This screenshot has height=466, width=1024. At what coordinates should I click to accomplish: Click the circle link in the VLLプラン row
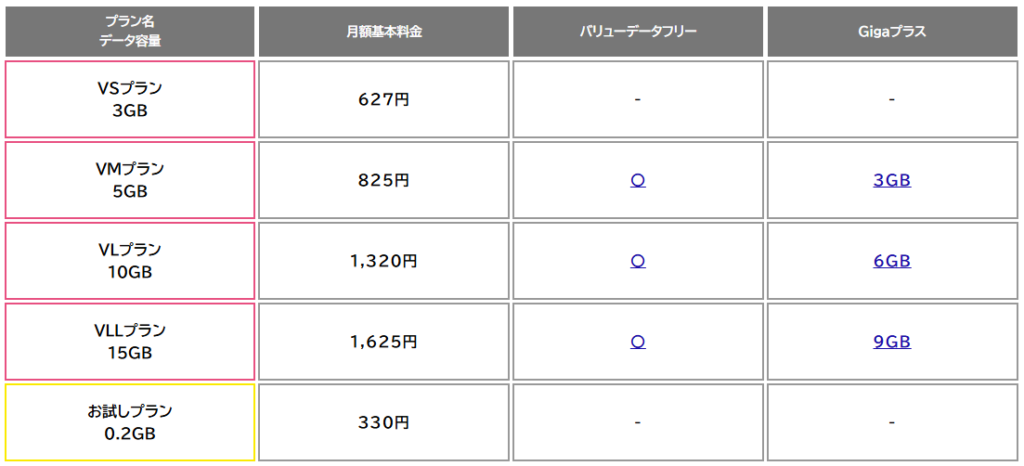638,342
